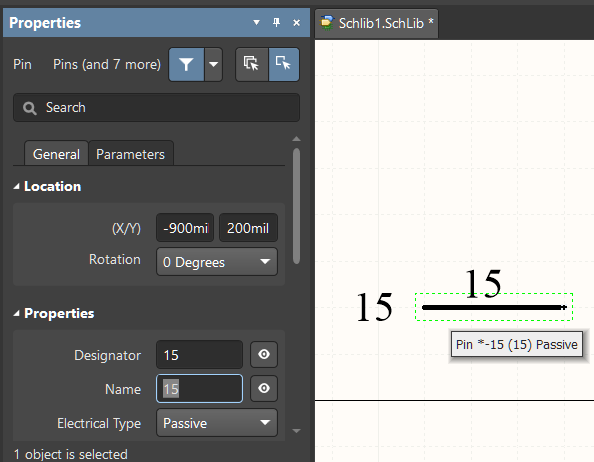Click the Search field
Image resolution: width=594 pixels, height=462 pixels.
pyautogui.click(x=156, y=108)
